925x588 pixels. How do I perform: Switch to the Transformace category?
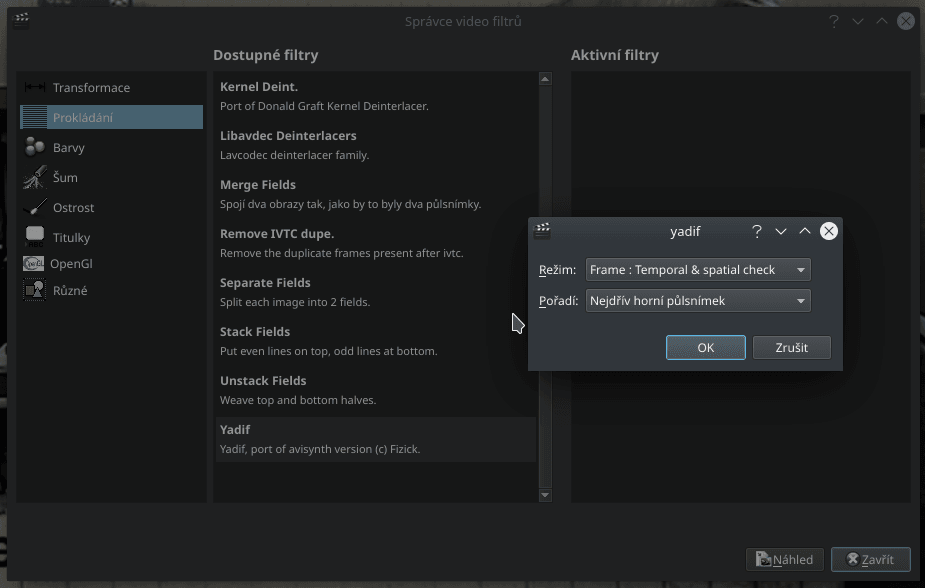[90, 87]
